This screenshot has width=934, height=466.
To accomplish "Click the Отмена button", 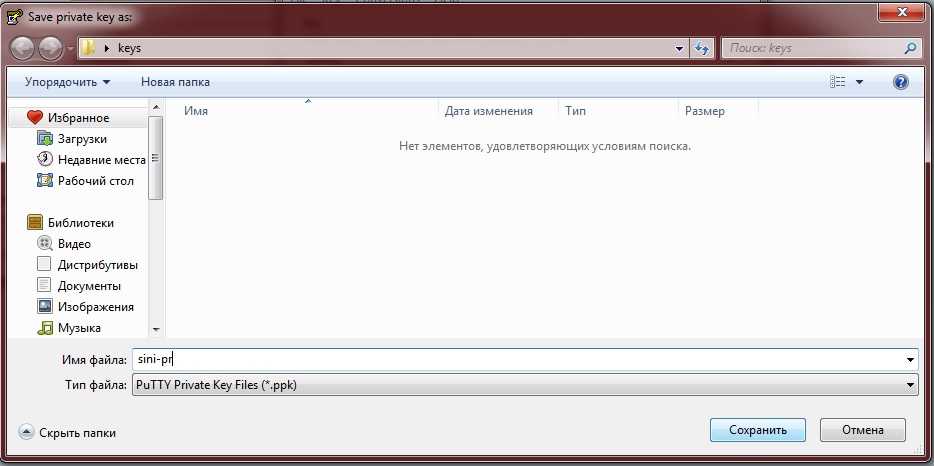I will [862, 430].
